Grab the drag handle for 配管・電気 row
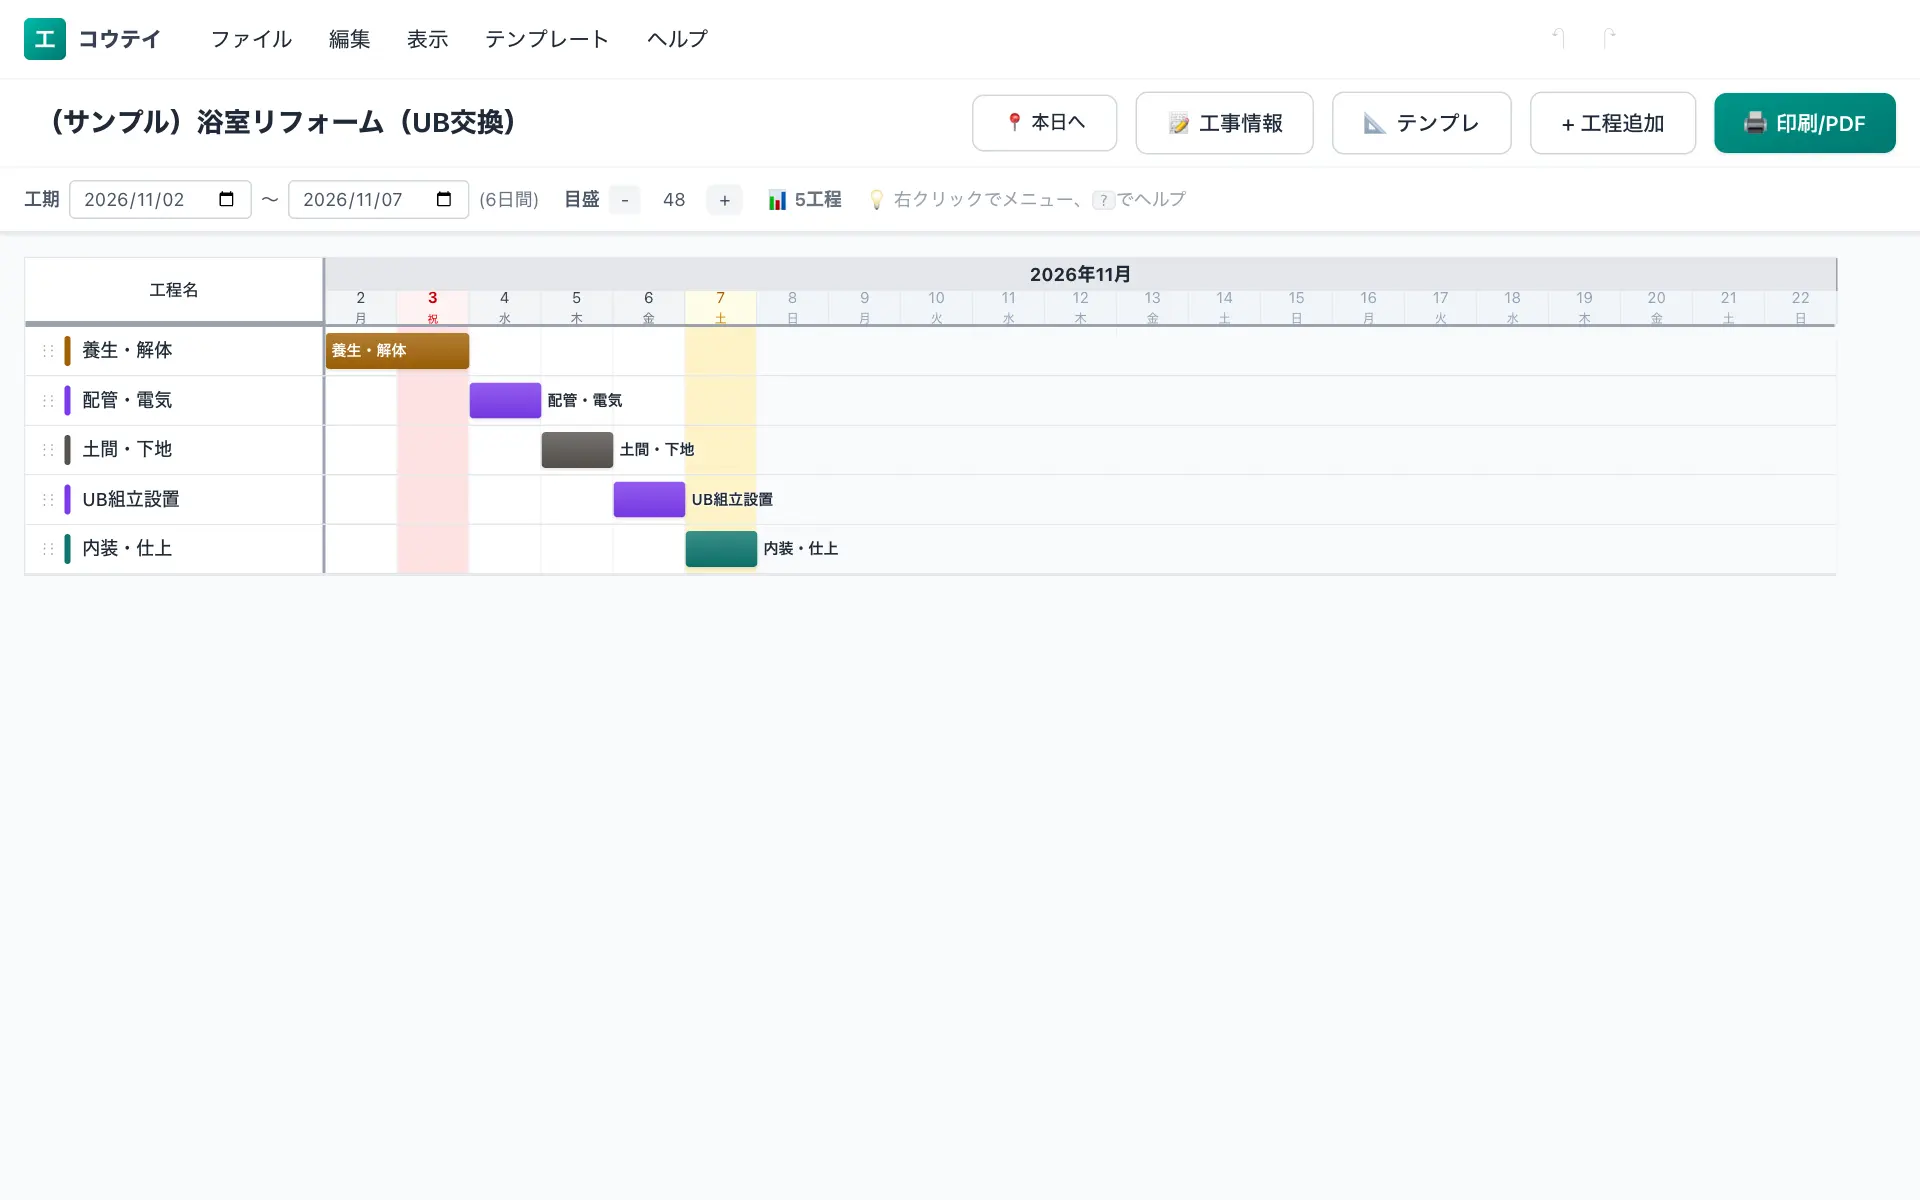The image size is (1920, 1200). [48, 400]
